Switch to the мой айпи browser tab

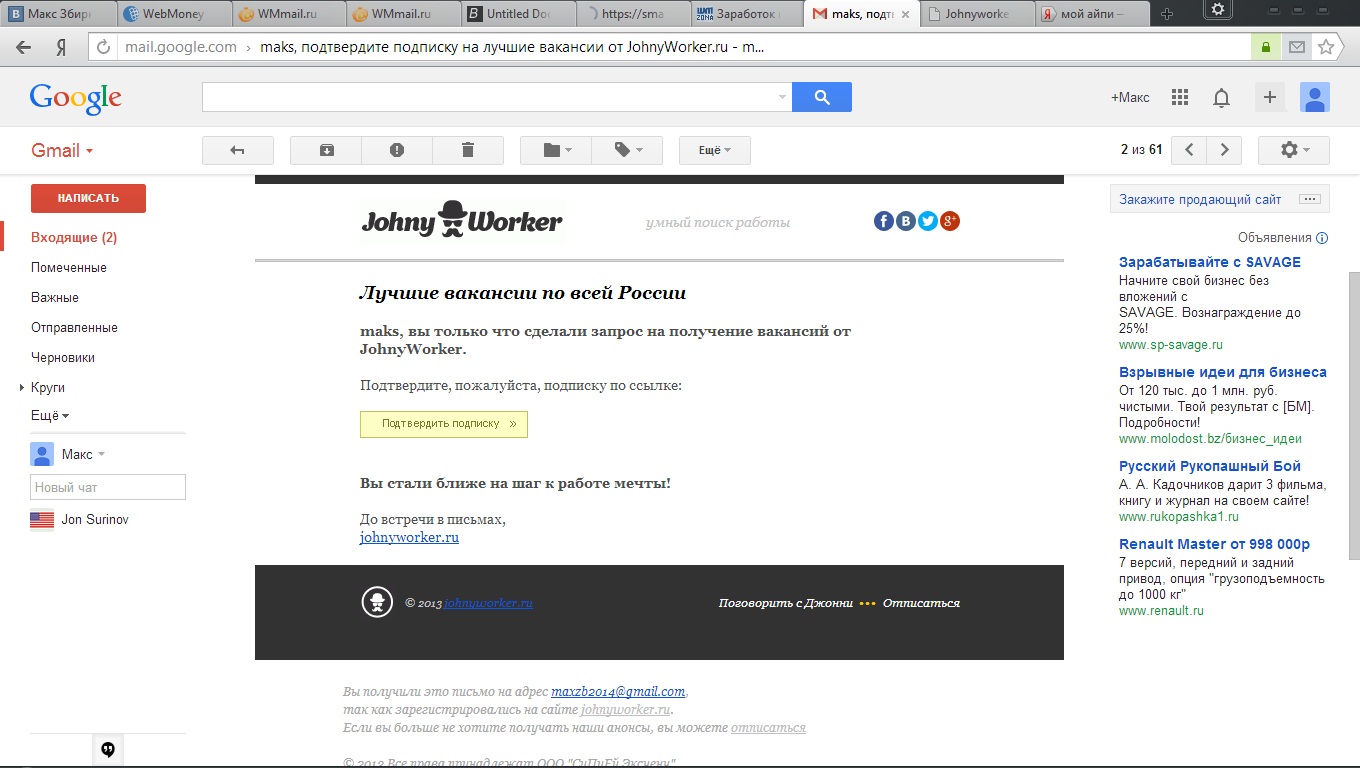click(1090, 14)
